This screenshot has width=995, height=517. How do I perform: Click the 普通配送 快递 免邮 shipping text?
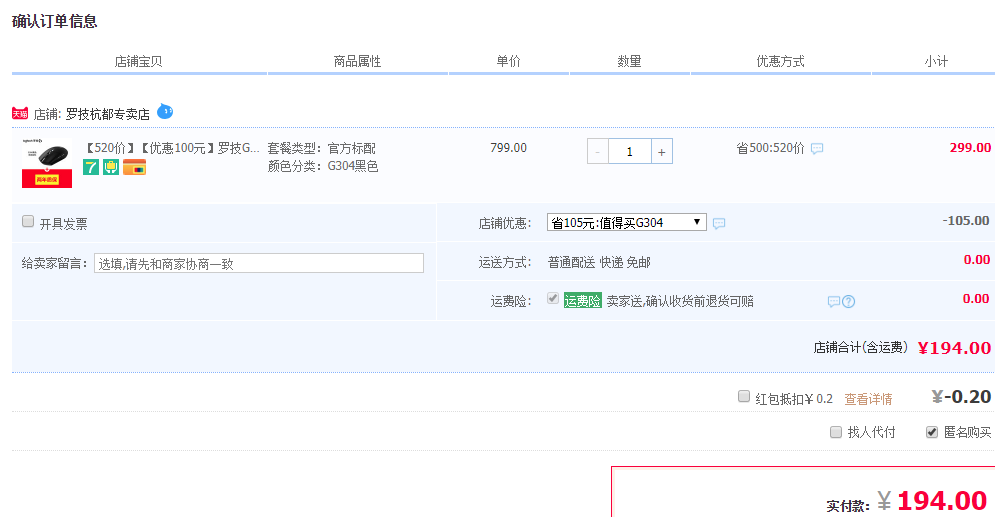coord(599,263)
